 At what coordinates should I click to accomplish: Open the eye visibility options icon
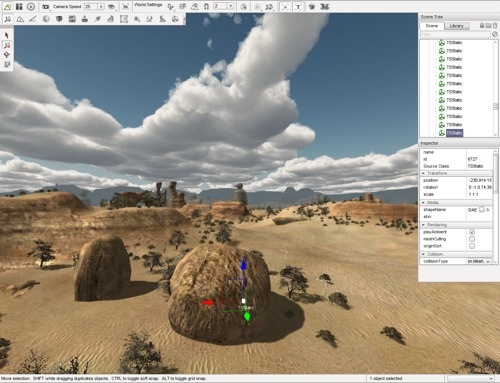coord(112,7)
